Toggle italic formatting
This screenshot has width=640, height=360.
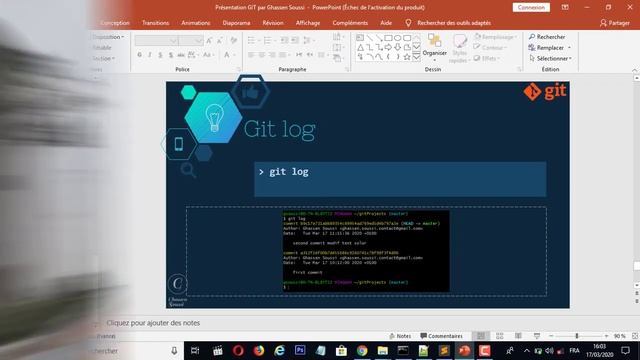point(150,55)
